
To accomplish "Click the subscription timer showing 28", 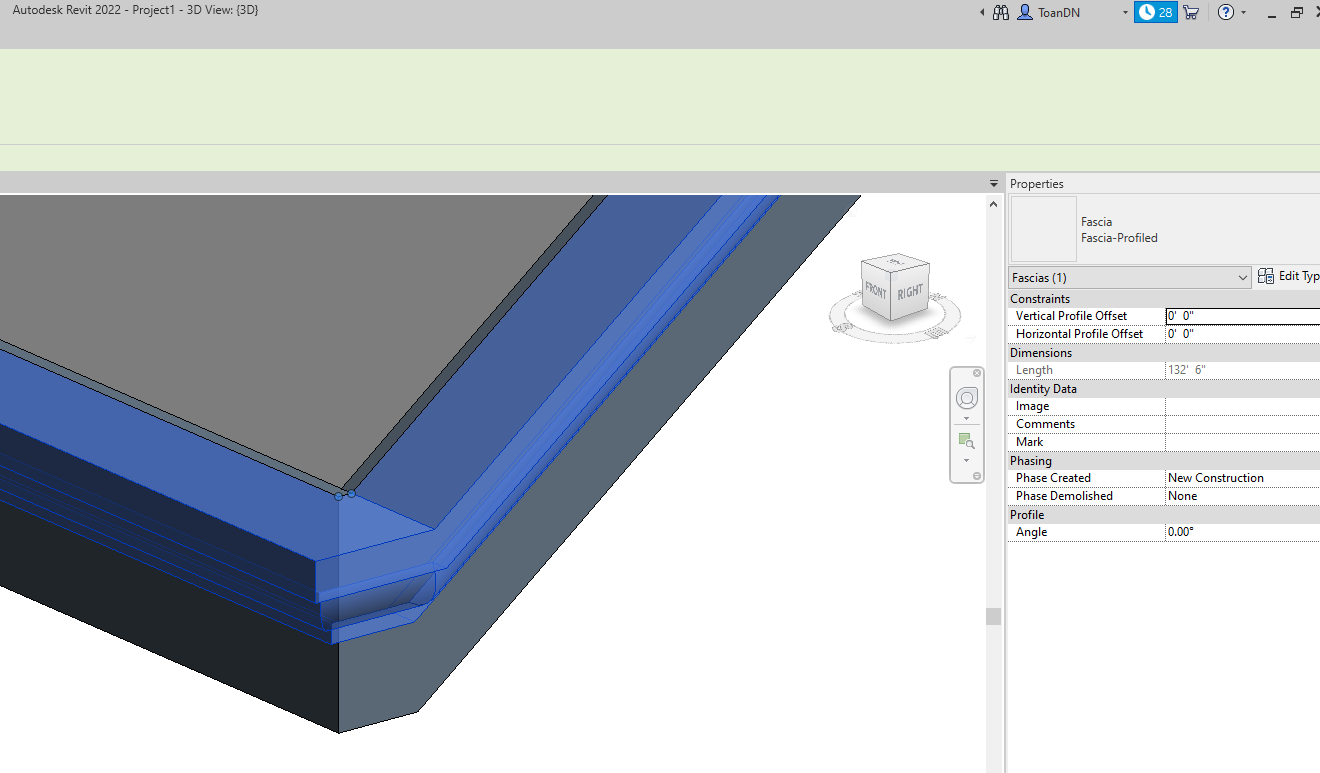I will pos(1156,12).
